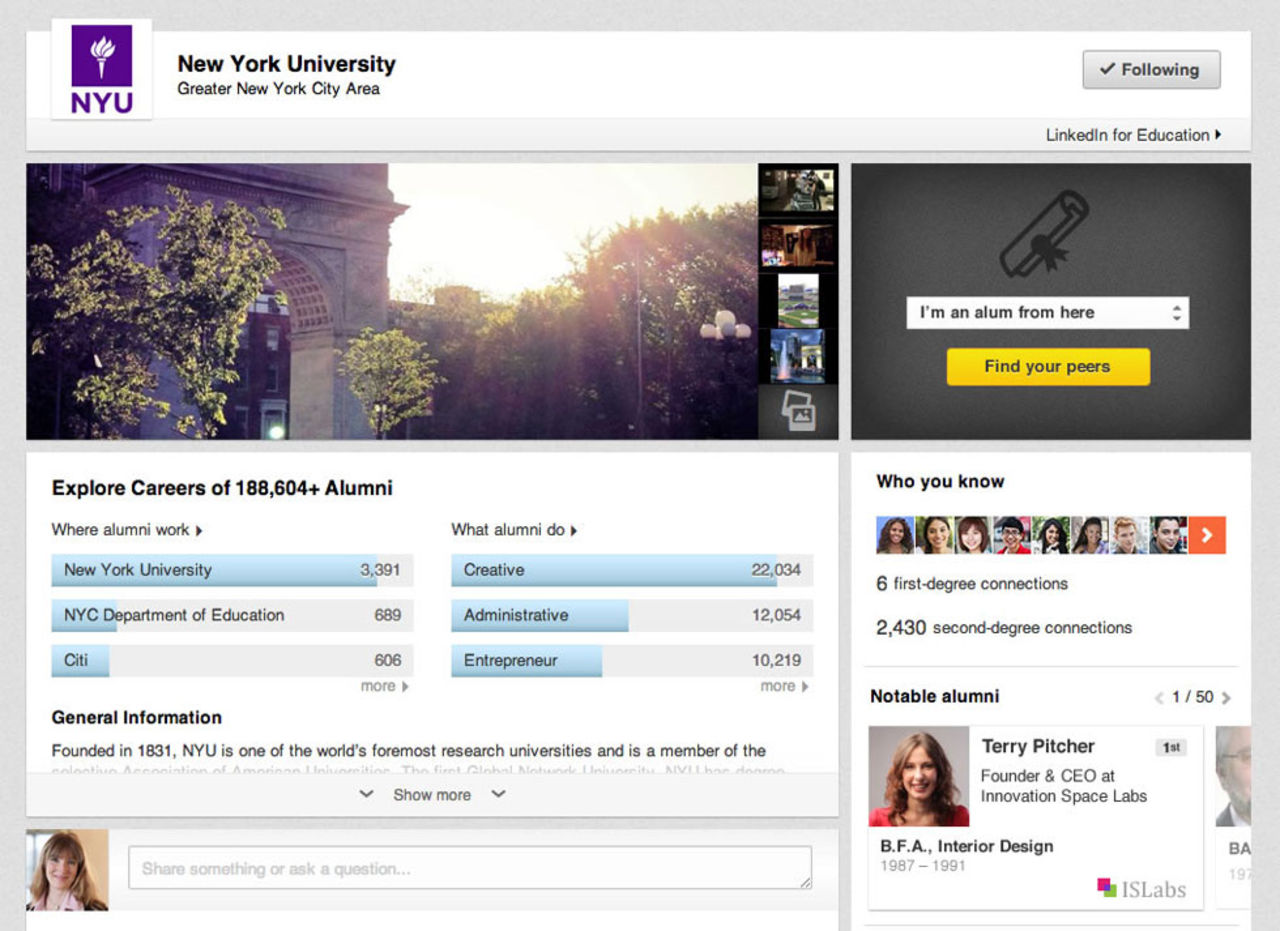Screen dimensions: 1280x931
Task: Click the share something input field
Action: tap(469, 868)
